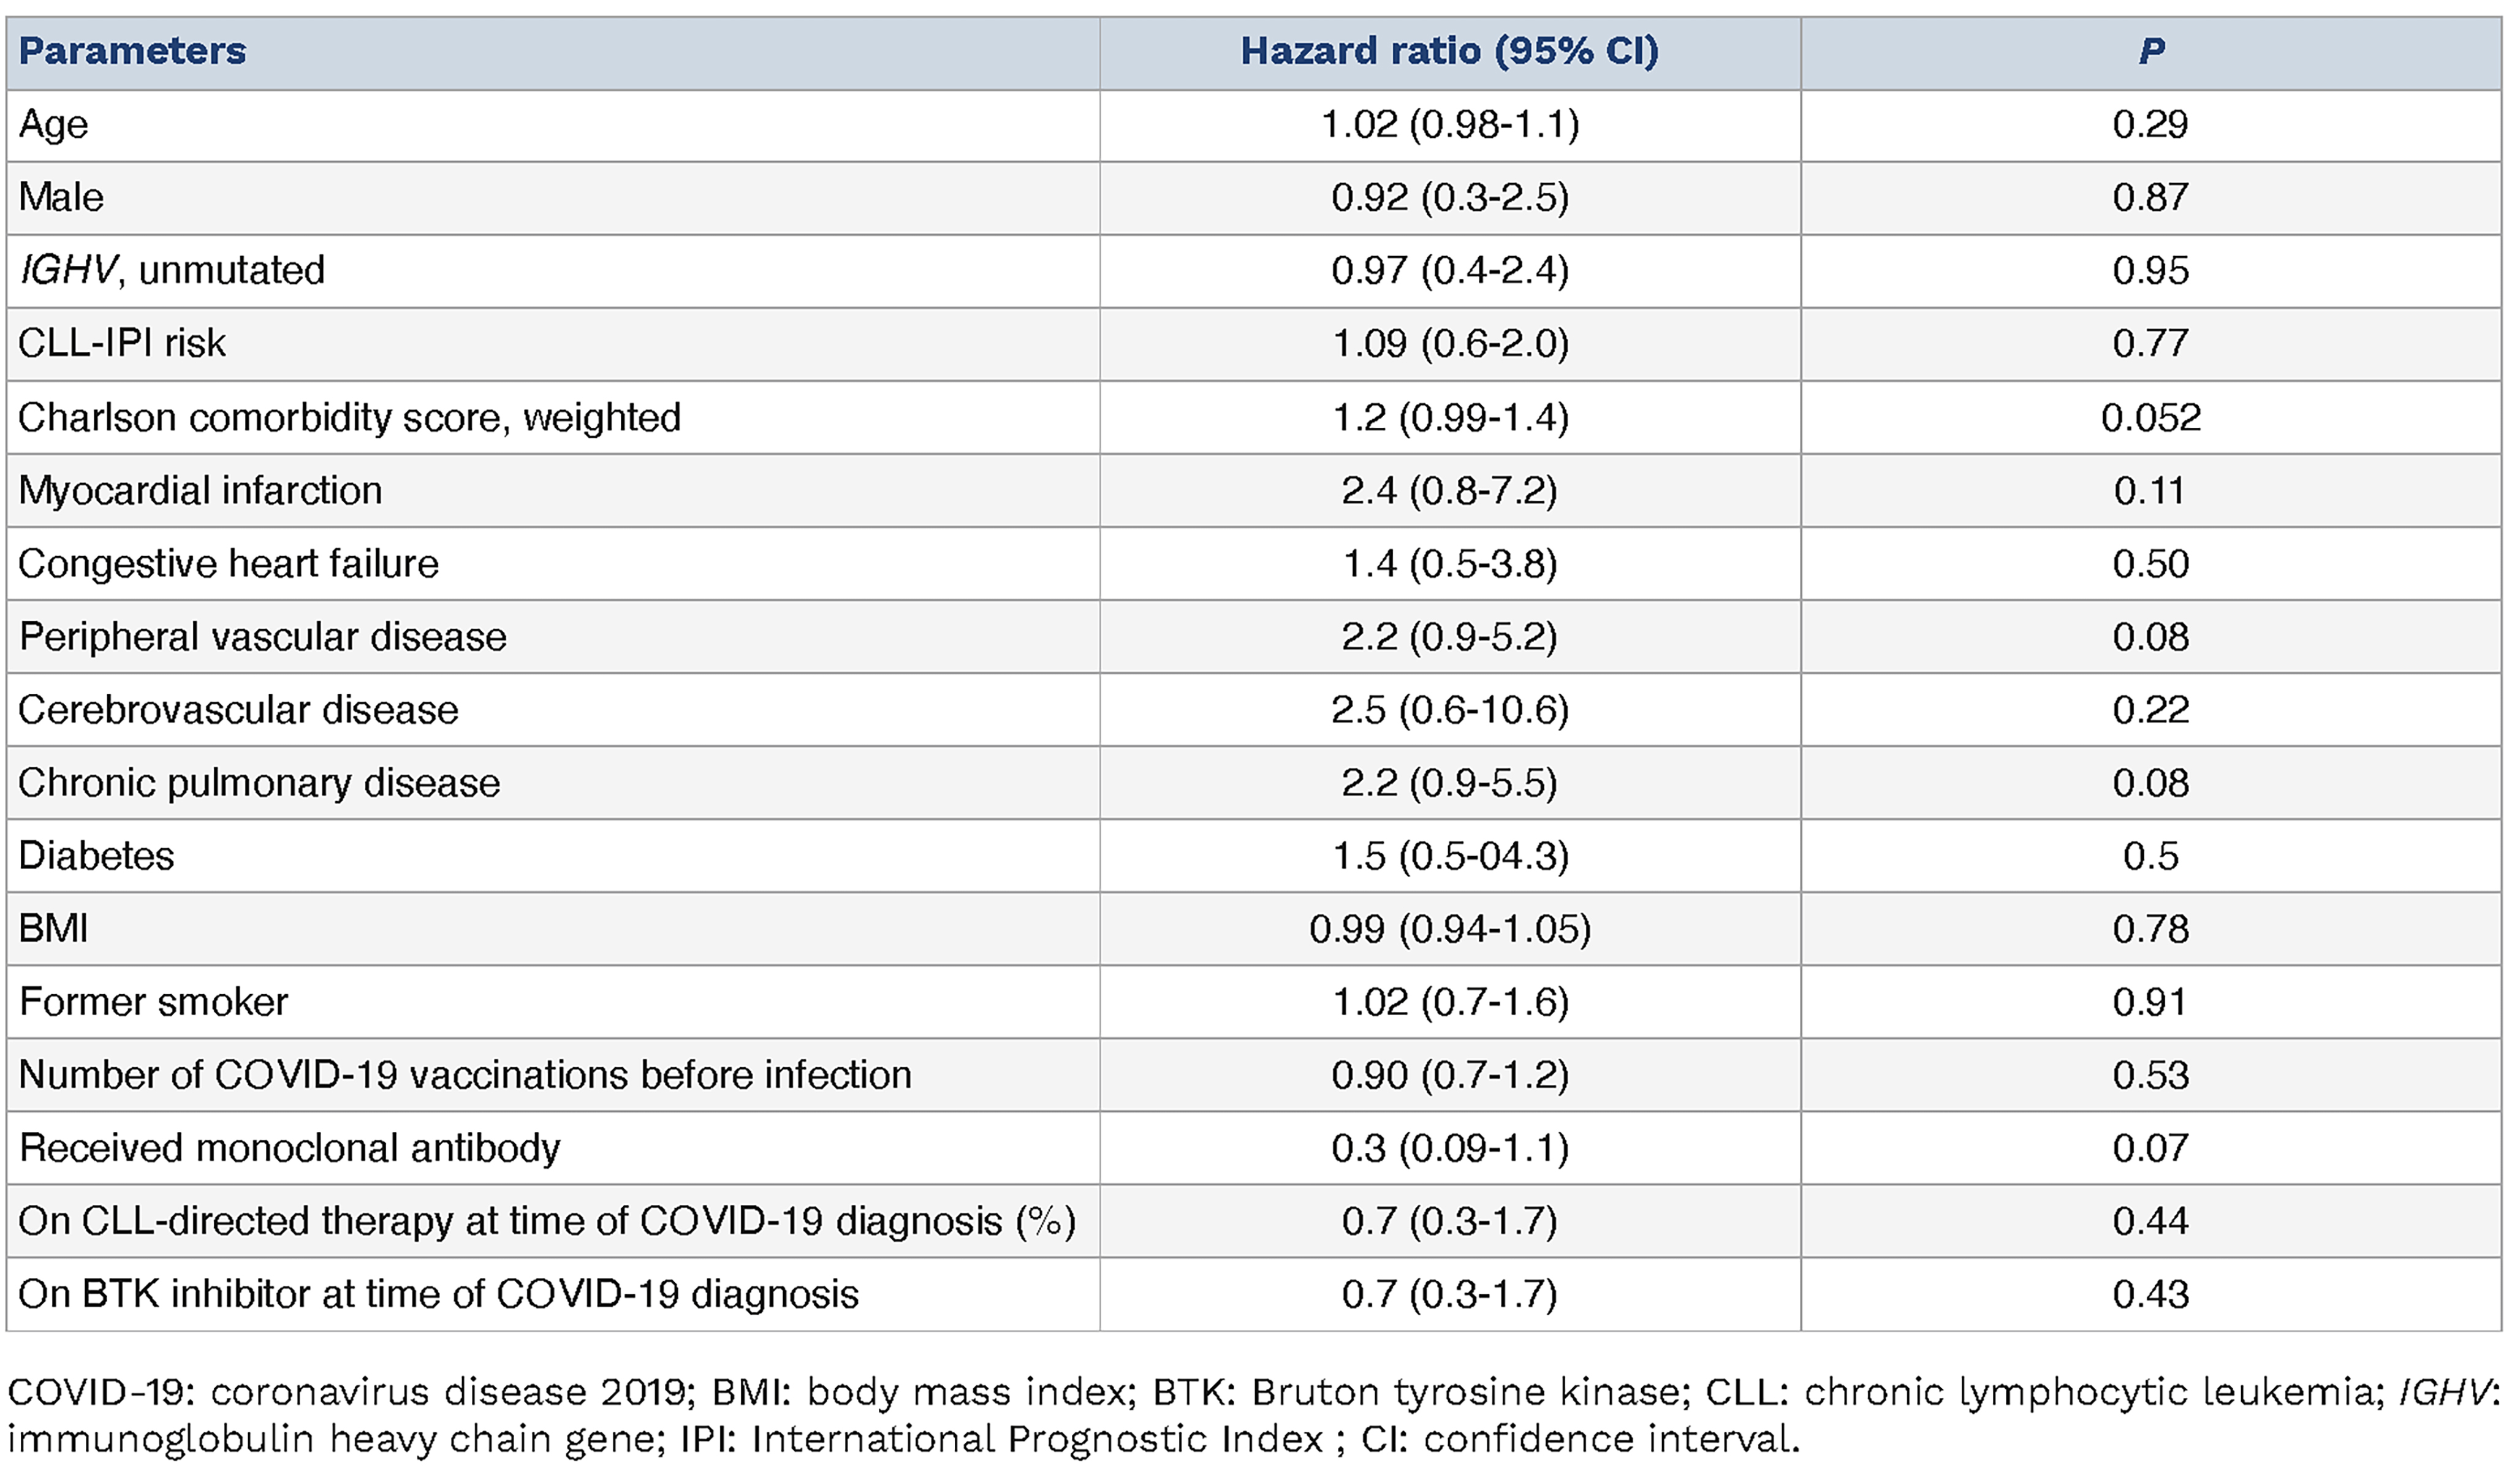
Task: Click the Hazard ratio (95% CI) header
Action: [1449, 51]
